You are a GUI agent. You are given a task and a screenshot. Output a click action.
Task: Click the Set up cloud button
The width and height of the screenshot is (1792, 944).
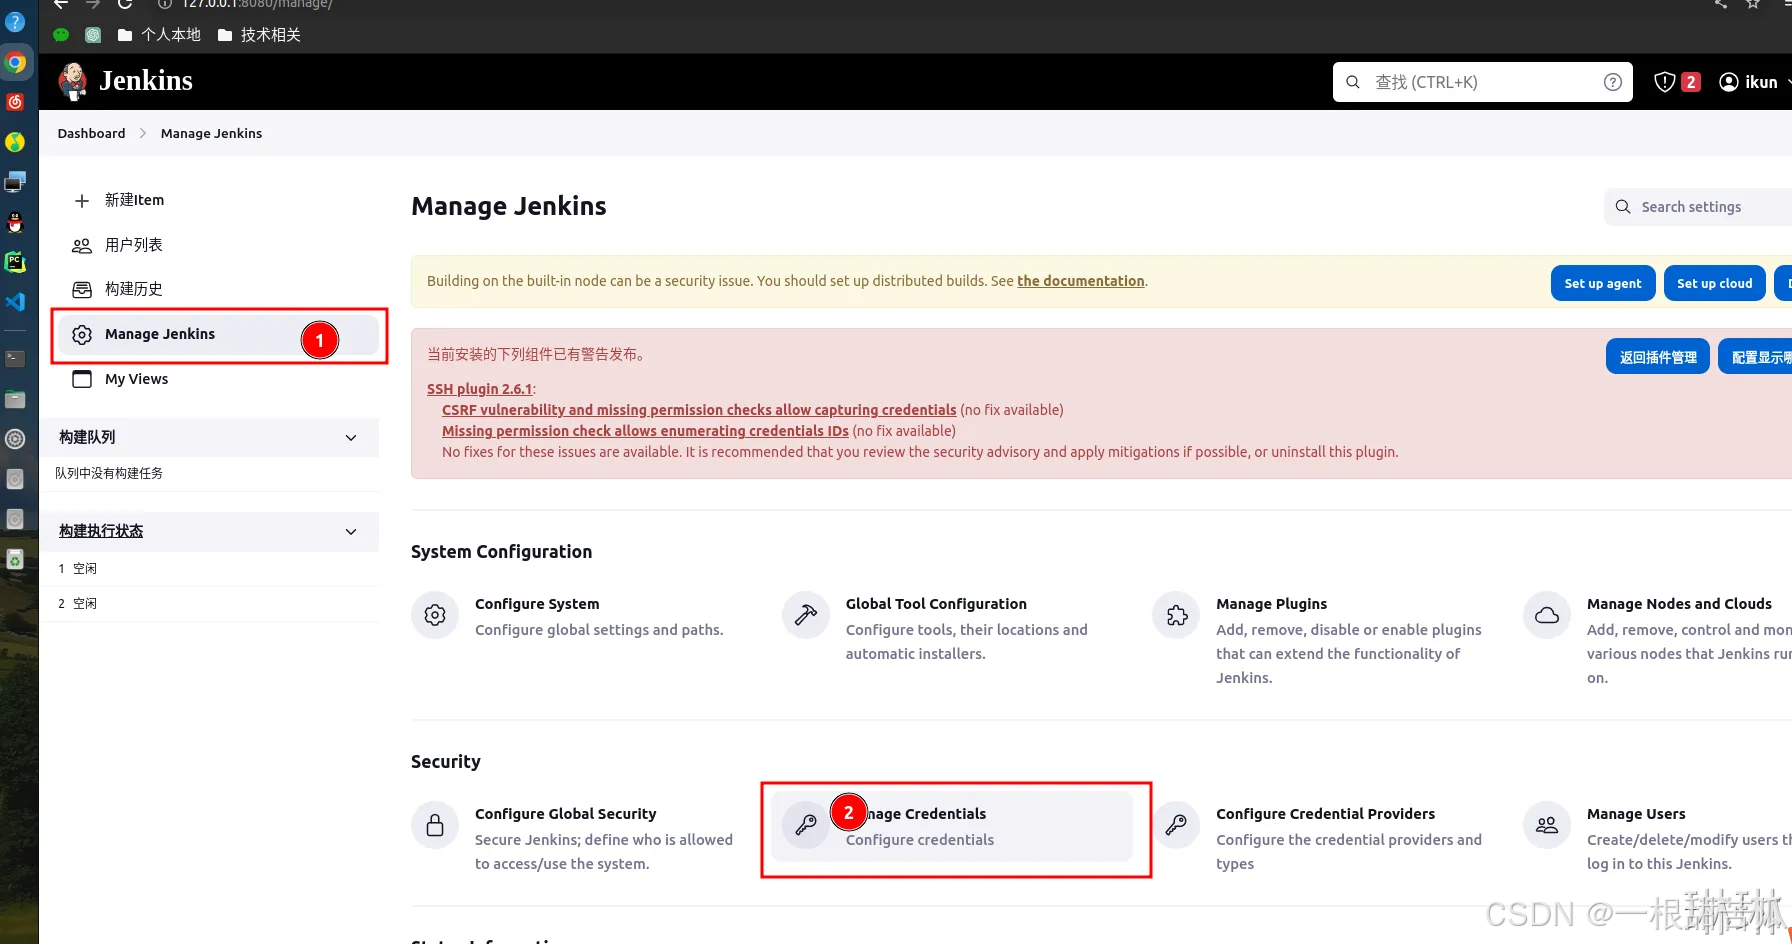[1715, 283]
